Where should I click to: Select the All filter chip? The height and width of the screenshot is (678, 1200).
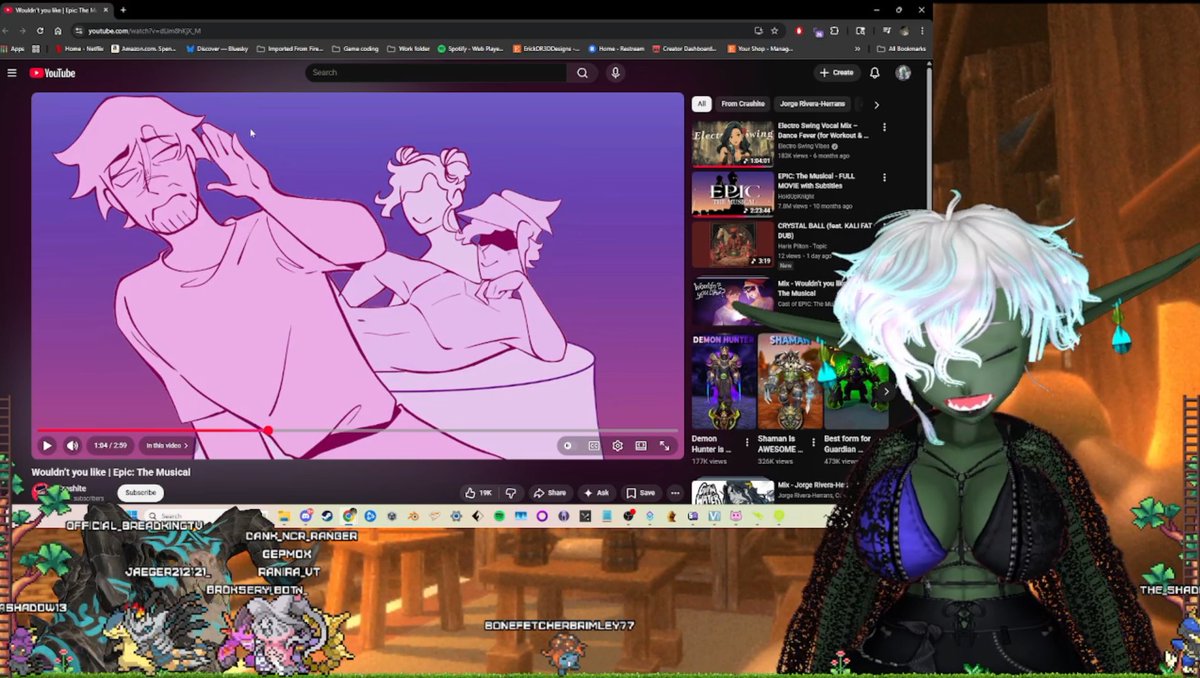702,104
